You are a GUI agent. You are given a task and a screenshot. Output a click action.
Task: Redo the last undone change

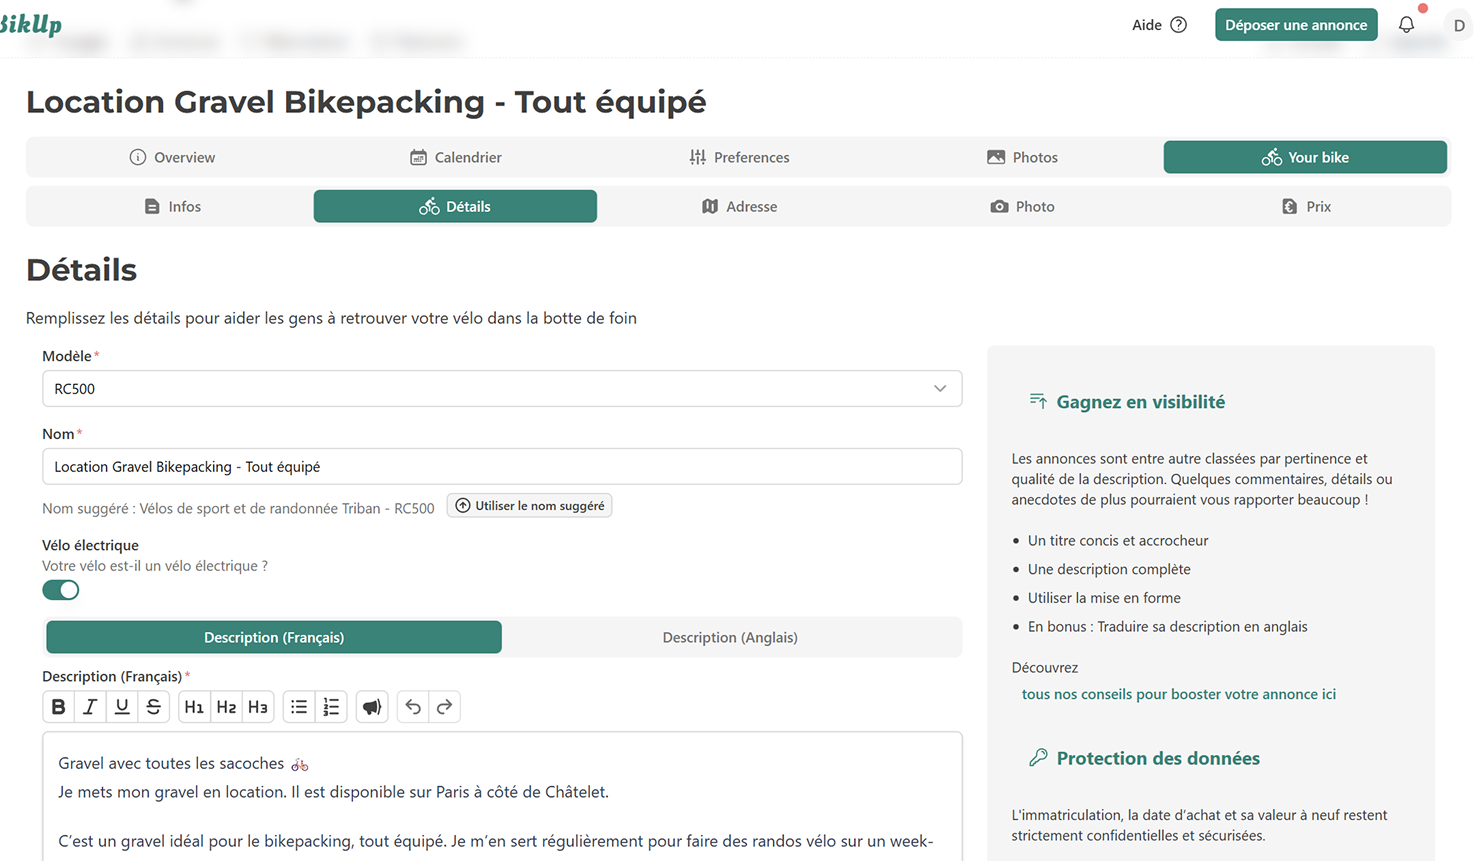tap(444, 706)
